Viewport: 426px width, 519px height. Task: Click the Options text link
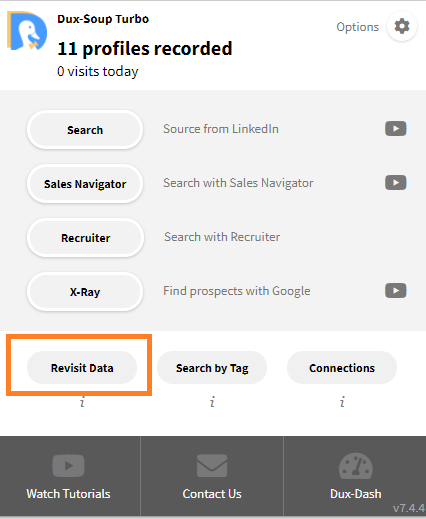point(357,27)
